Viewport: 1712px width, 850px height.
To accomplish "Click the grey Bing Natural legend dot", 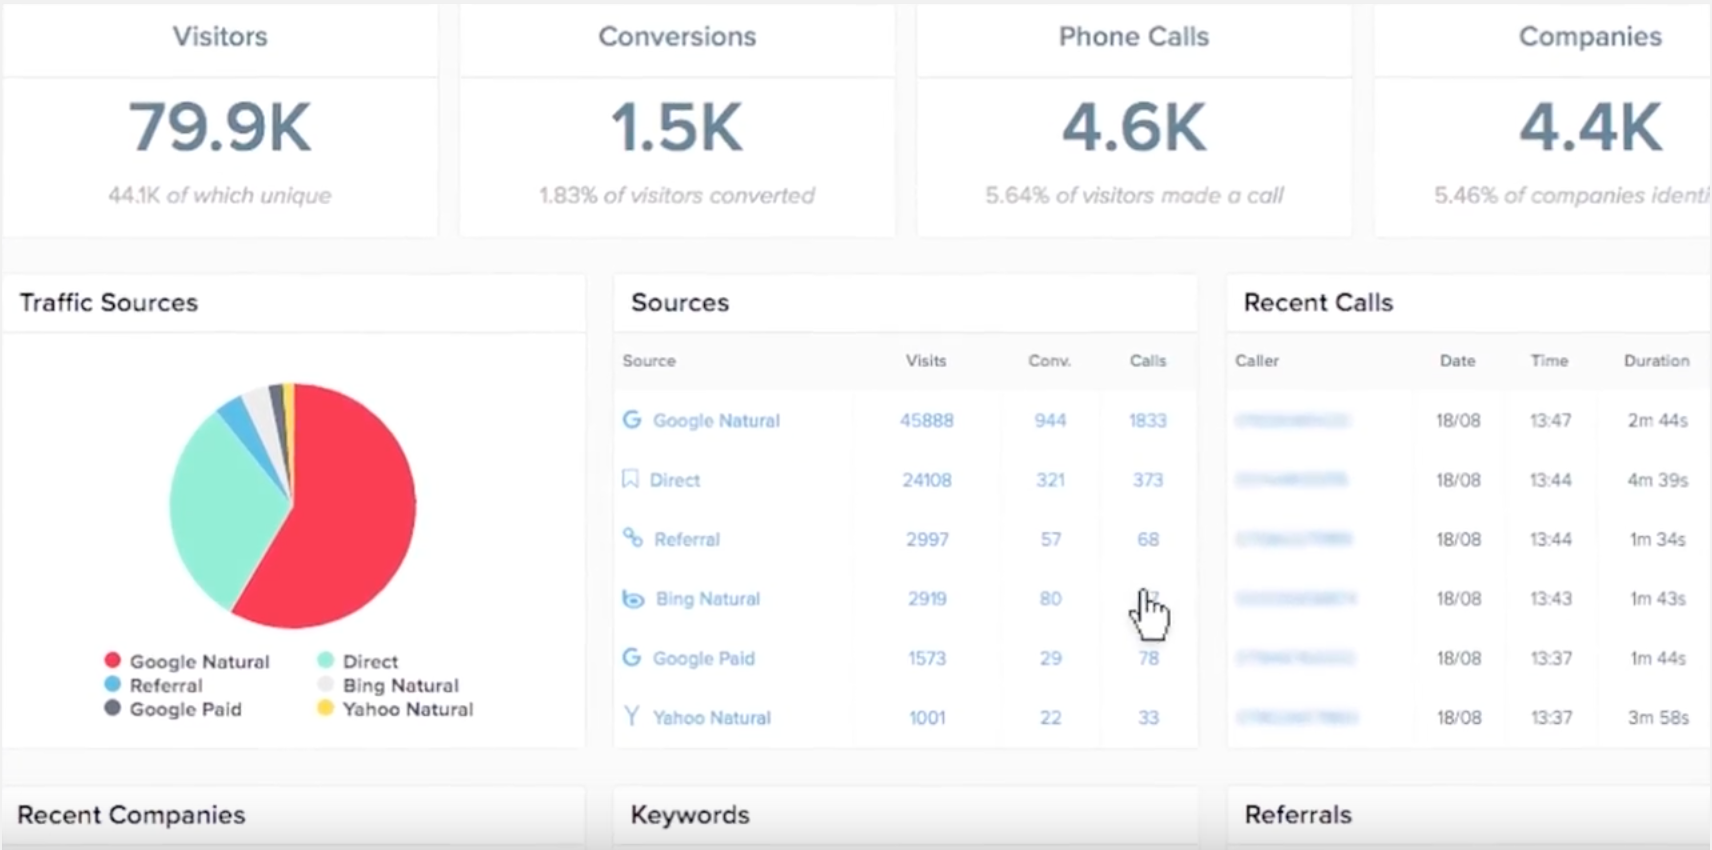I will click(325, 685).
